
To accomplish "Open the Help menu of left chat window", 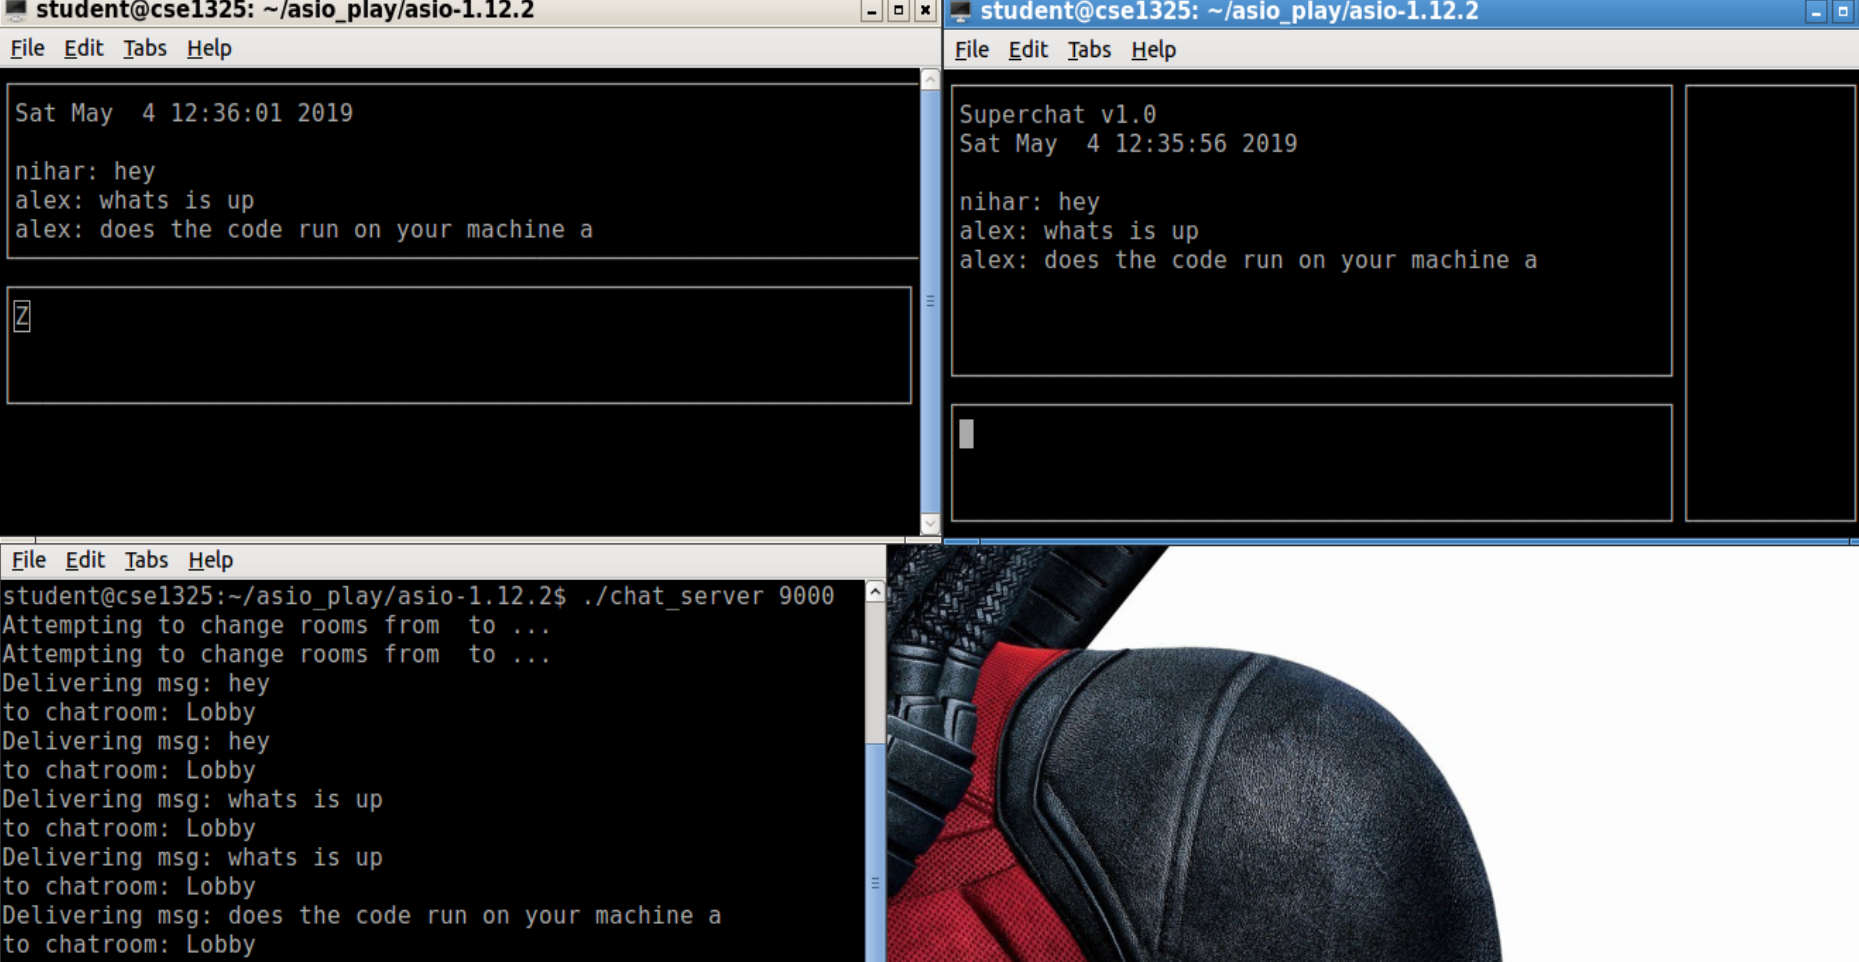I will point(208,47).
